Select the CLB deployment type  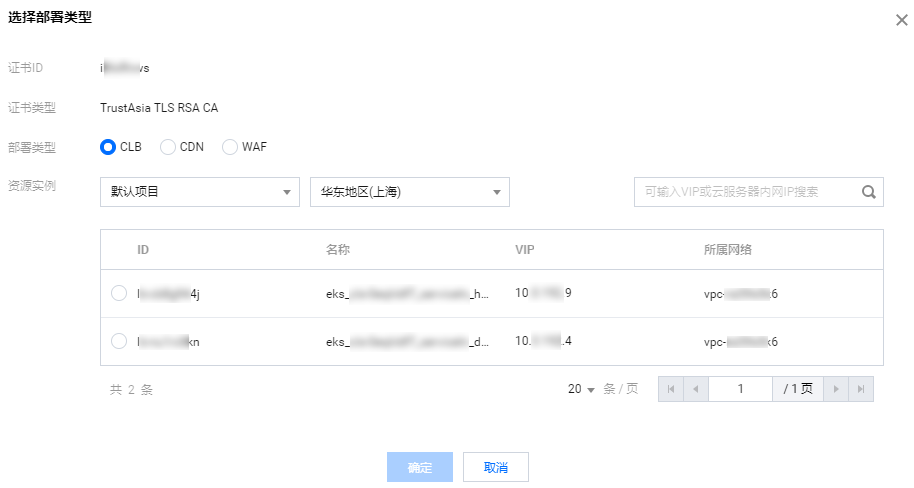pyautogui.click(x=109, y=147)
